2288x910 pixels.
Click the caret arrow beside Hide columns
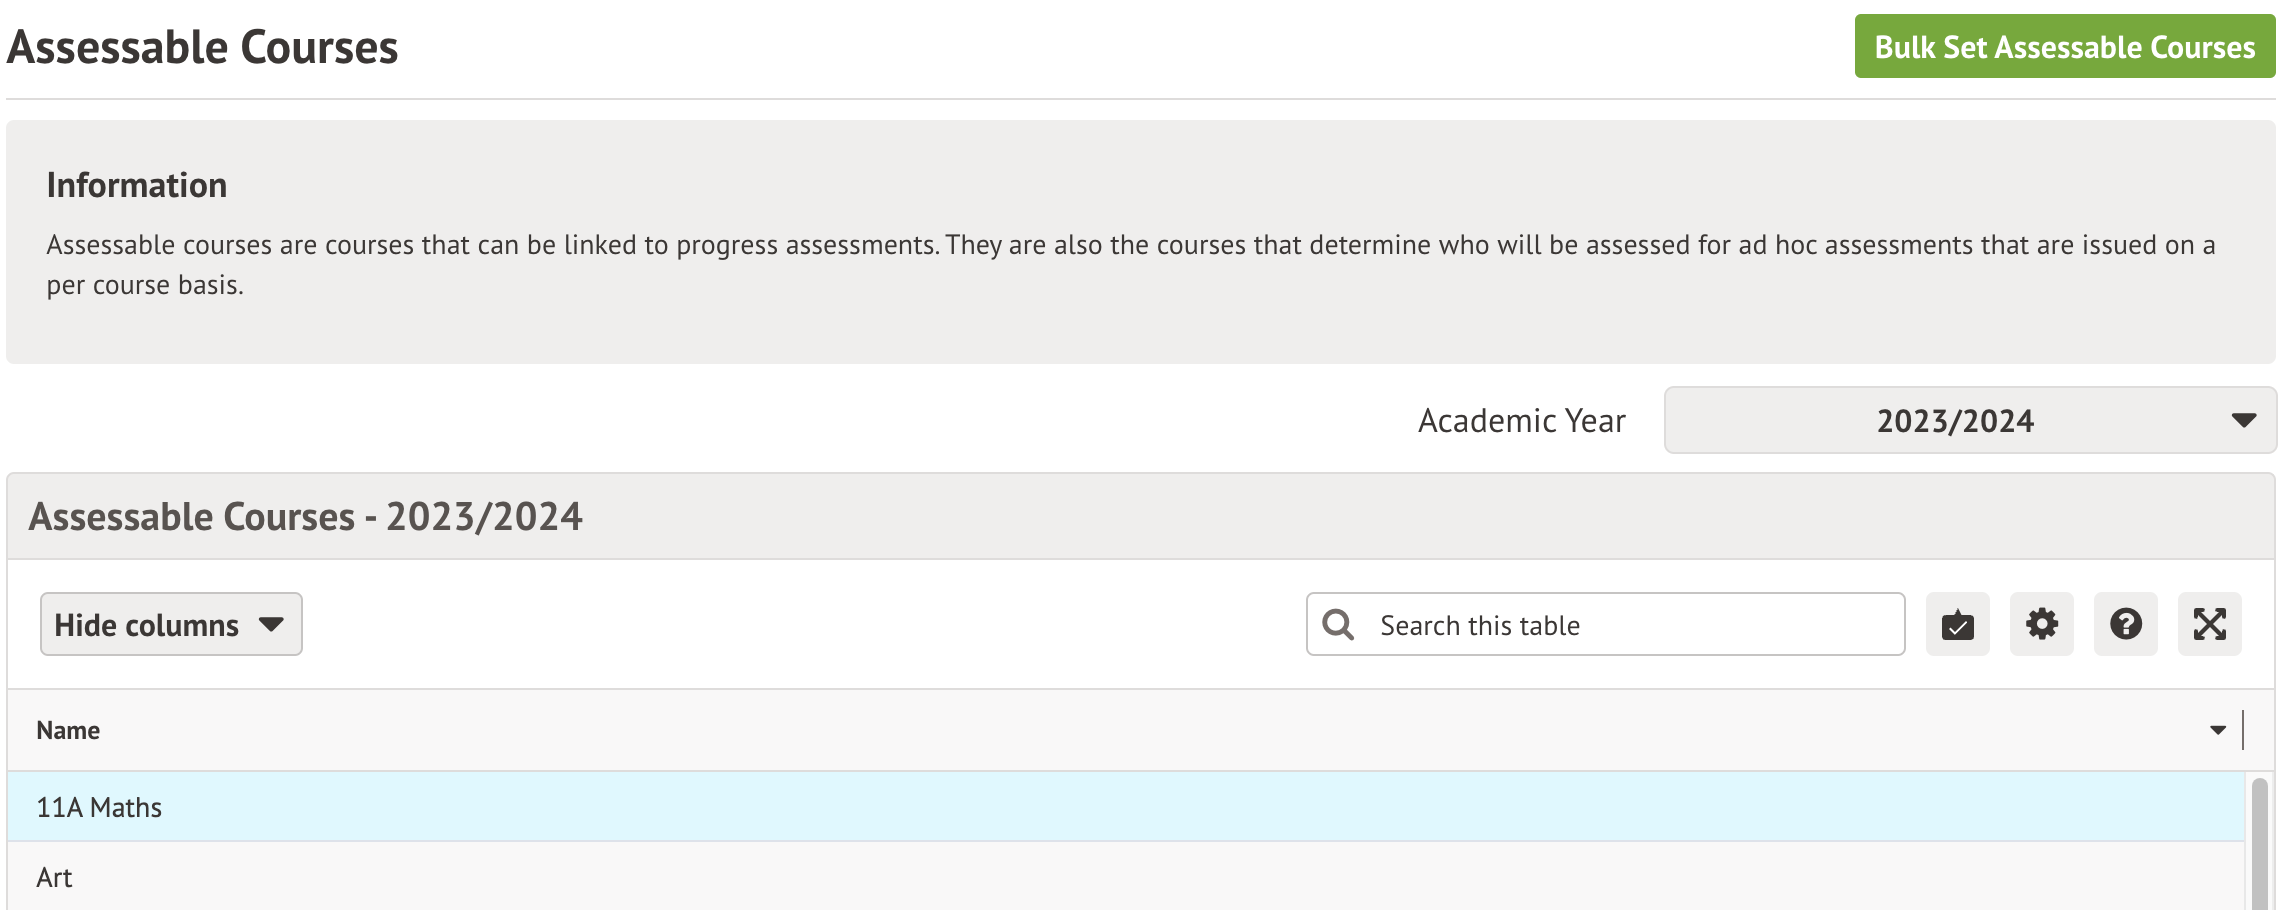(271, 625)
